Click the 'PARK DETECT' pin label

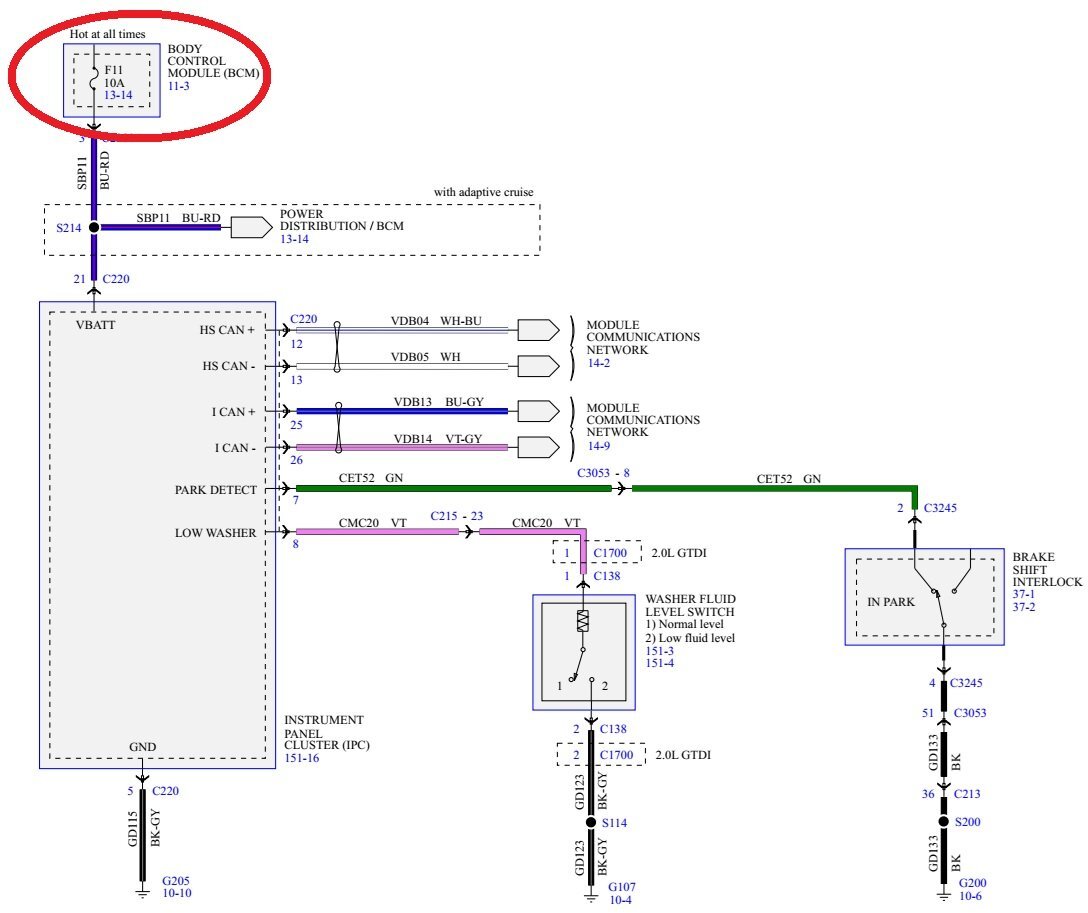pyautogui.click(x=215, y=490)
